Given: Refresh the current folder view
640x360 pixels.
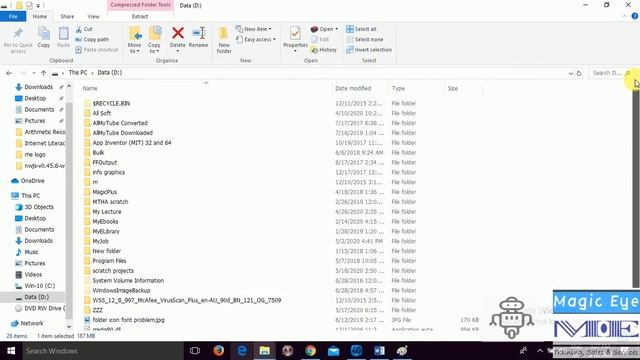Looking at the screenshot, I should pyautogui.click(x=579, y=73).
